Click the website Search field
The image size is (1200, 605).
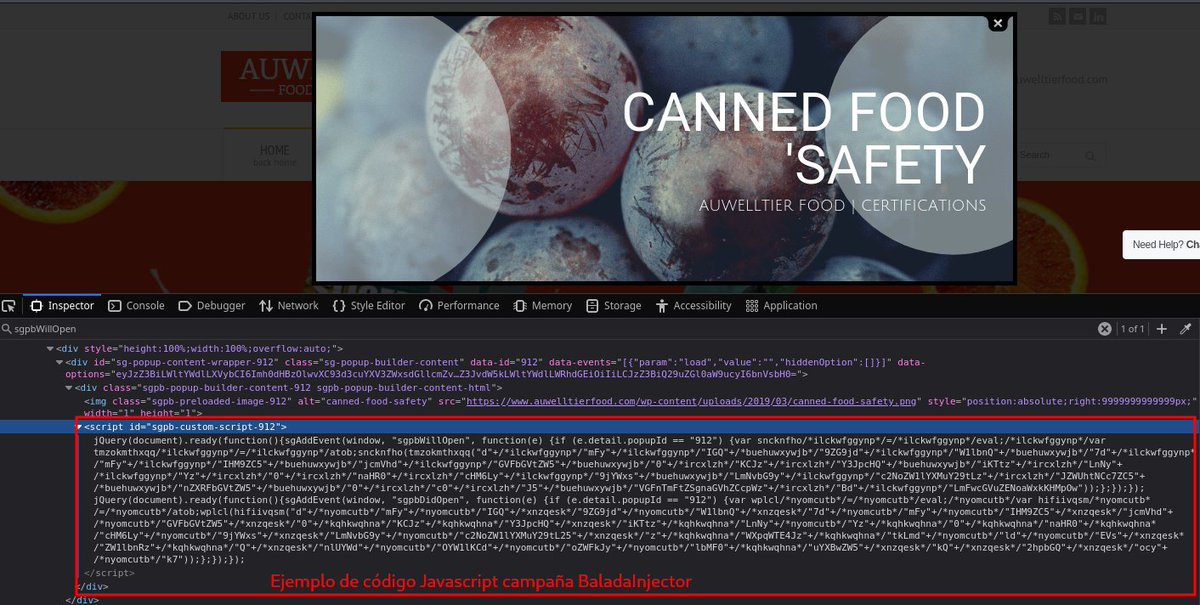click(1060, 155)
